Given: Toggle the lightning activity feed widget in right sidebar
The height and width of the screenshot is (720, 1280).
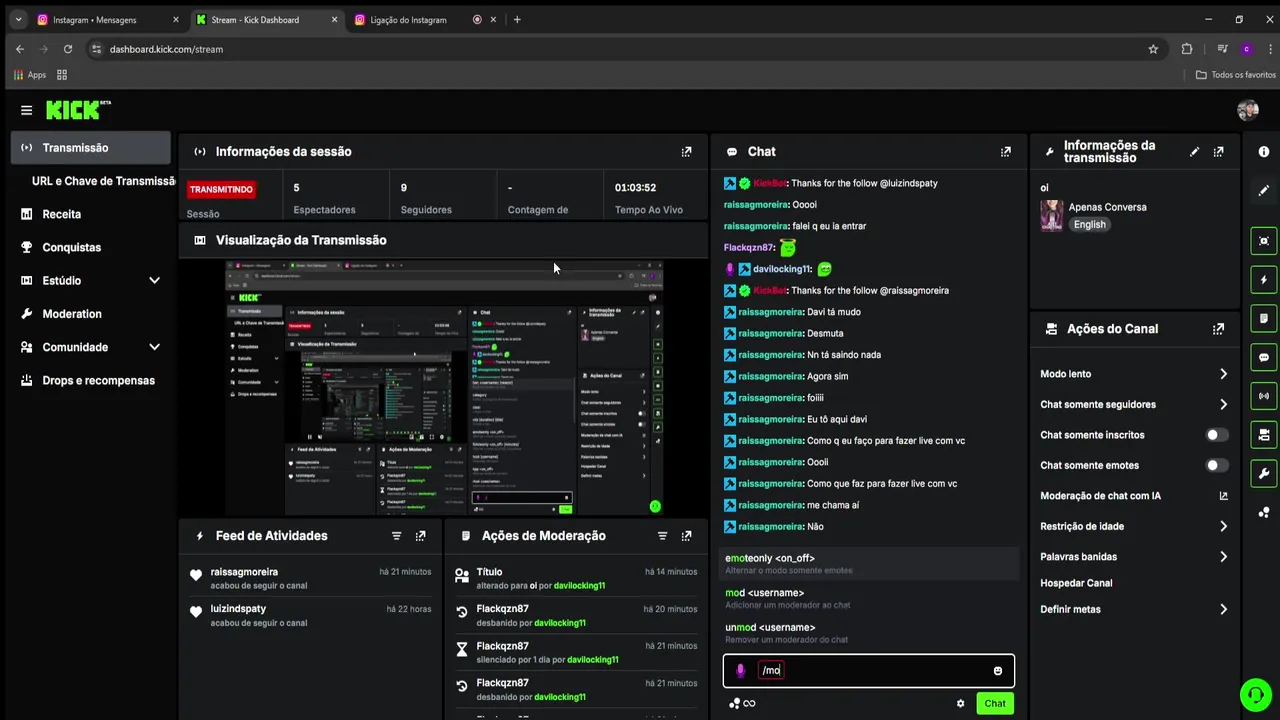Looking at the screenshot, I should [x=1264, y=280].
